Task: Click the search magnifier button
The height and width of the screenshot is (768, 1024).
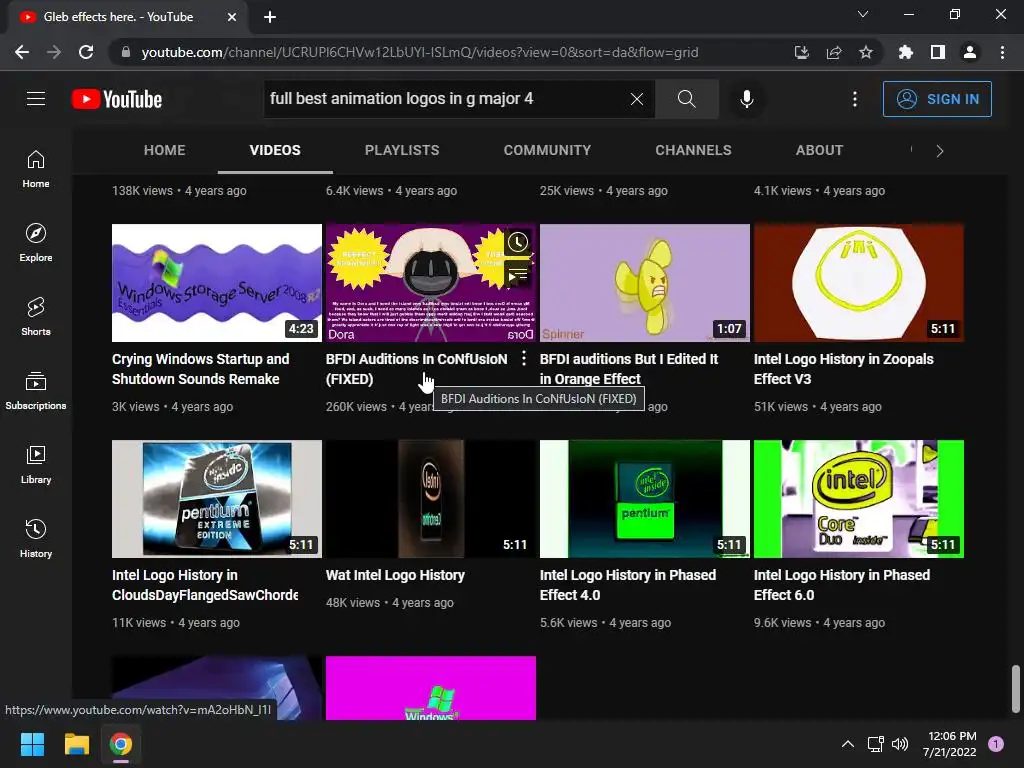Action: pos(686,99)
